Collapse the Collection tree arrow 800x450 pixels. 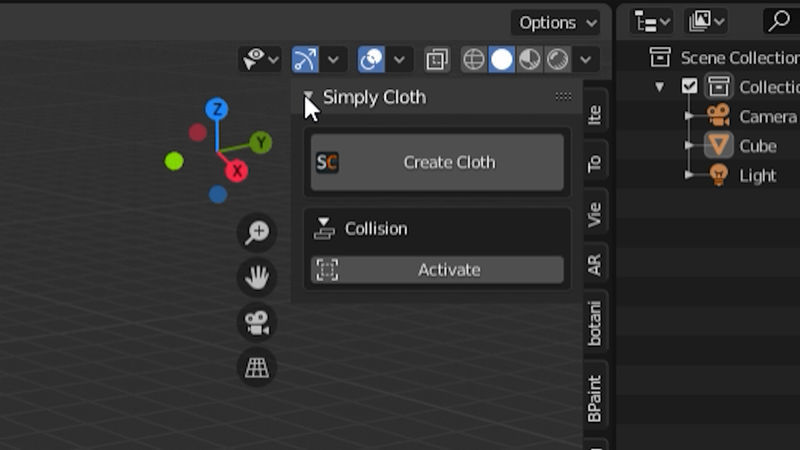click(660, 87)
